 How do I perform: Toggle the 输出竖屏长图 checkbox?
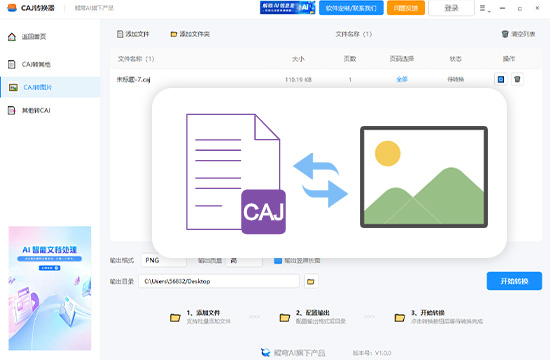pyautogui.click(x=278, y=260)
